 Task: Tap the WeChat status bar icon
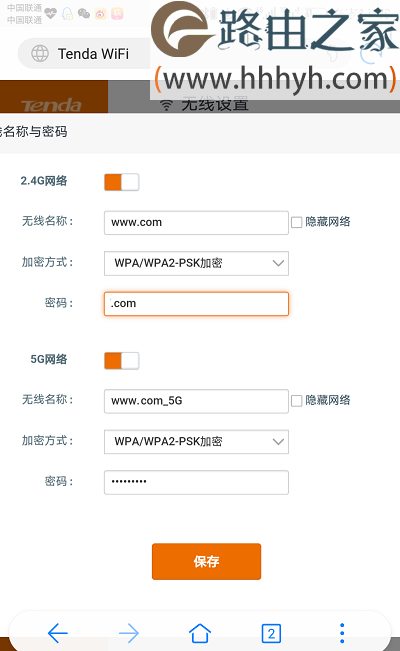(x=84, y=14)
